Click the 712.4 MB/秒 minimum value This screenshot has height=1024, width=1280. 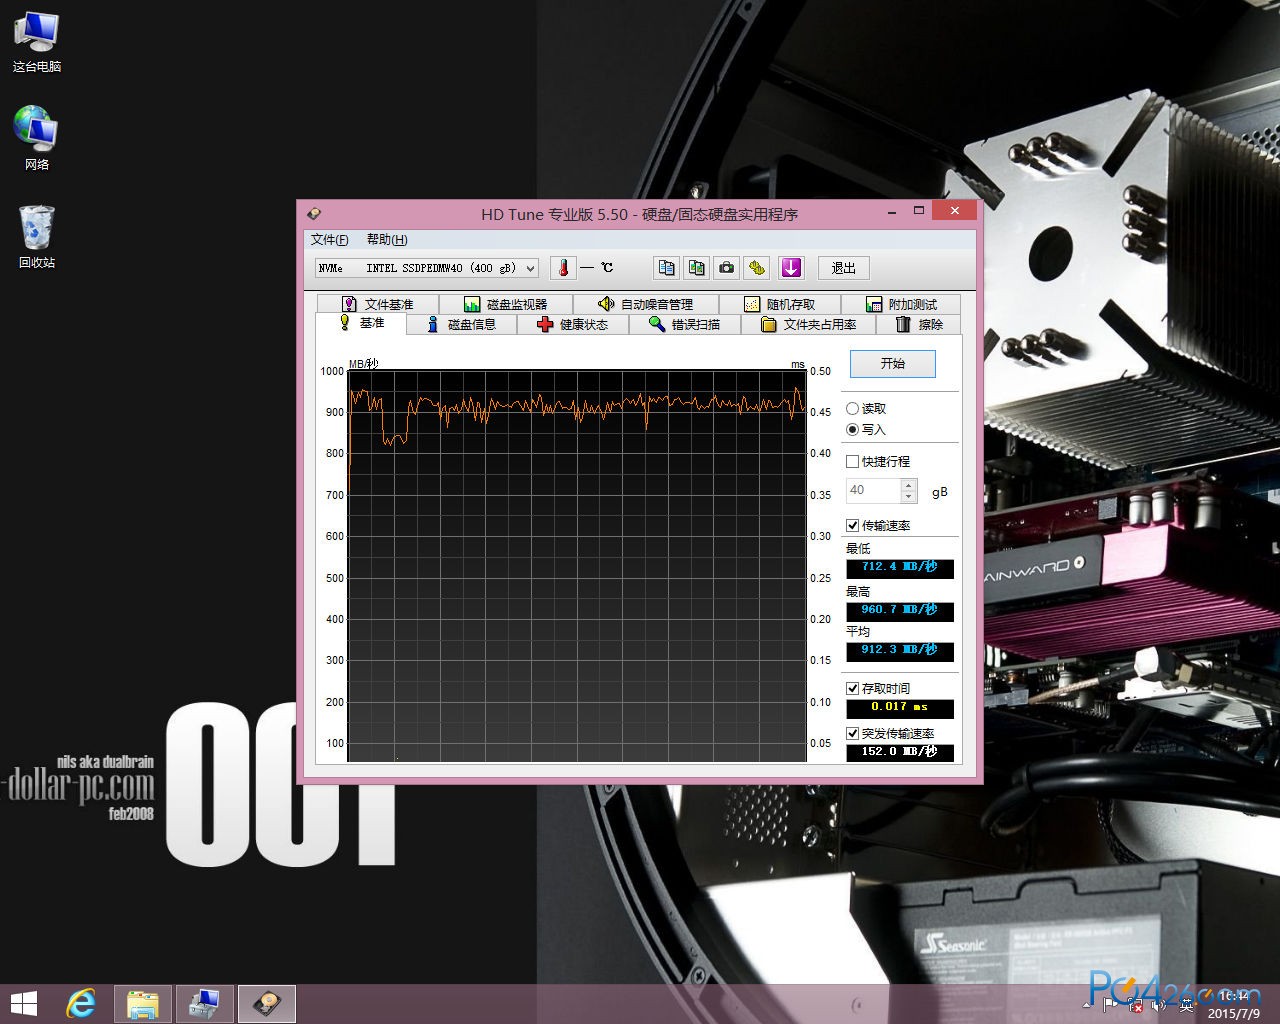point(900,568)
